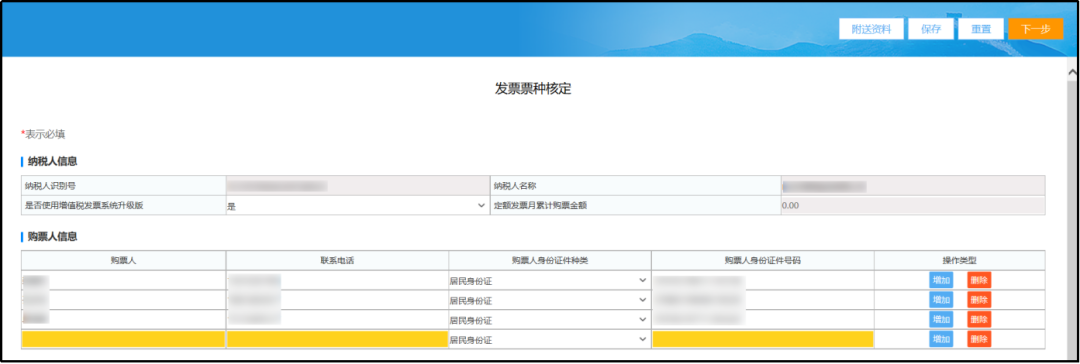1080x364 pixels.
Task: Click the empty yellow 联系电话 field
Action: 338,339
